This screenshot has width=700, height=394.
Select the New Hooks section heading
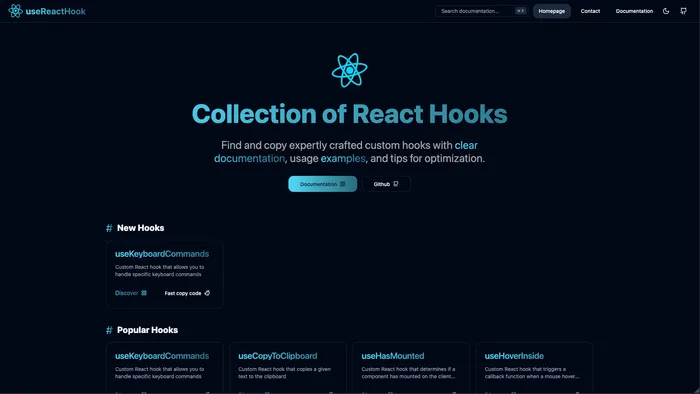click(x=141, y=228)
